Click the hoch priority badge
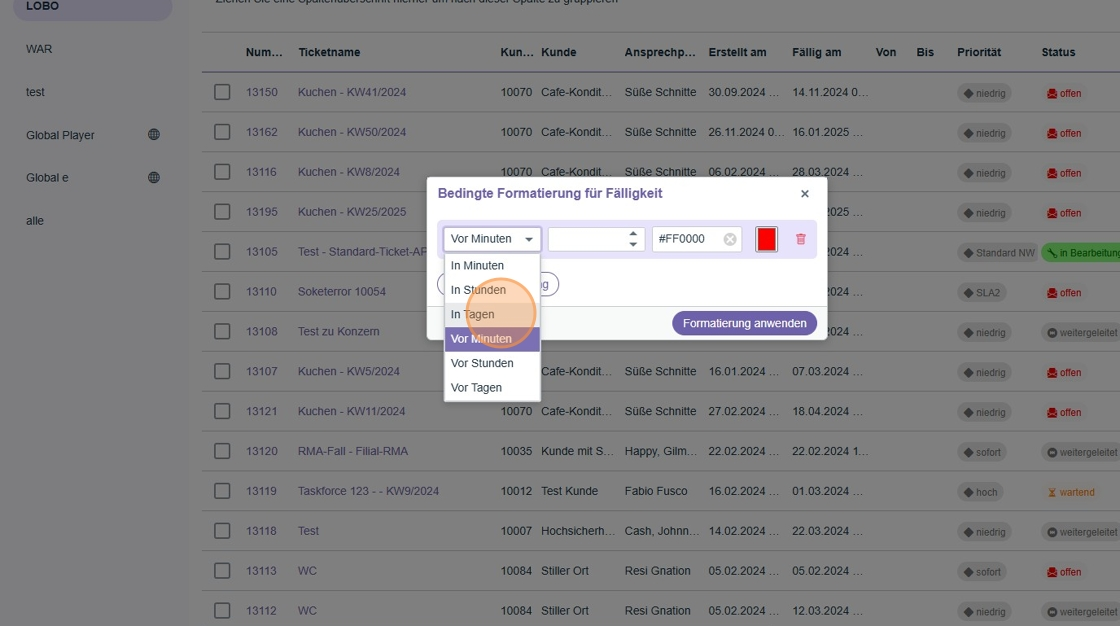Screen dimensions: 1120x626 pyautogui.click(x=980, y=492)
